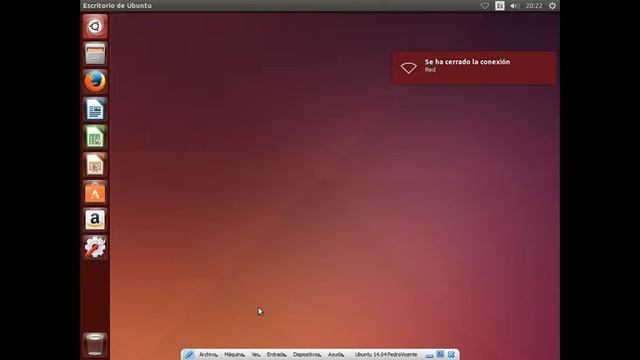Exit fullscreen using mini toolbar restore icon
This screenshot has height=360, width=640.
(440, 354)
